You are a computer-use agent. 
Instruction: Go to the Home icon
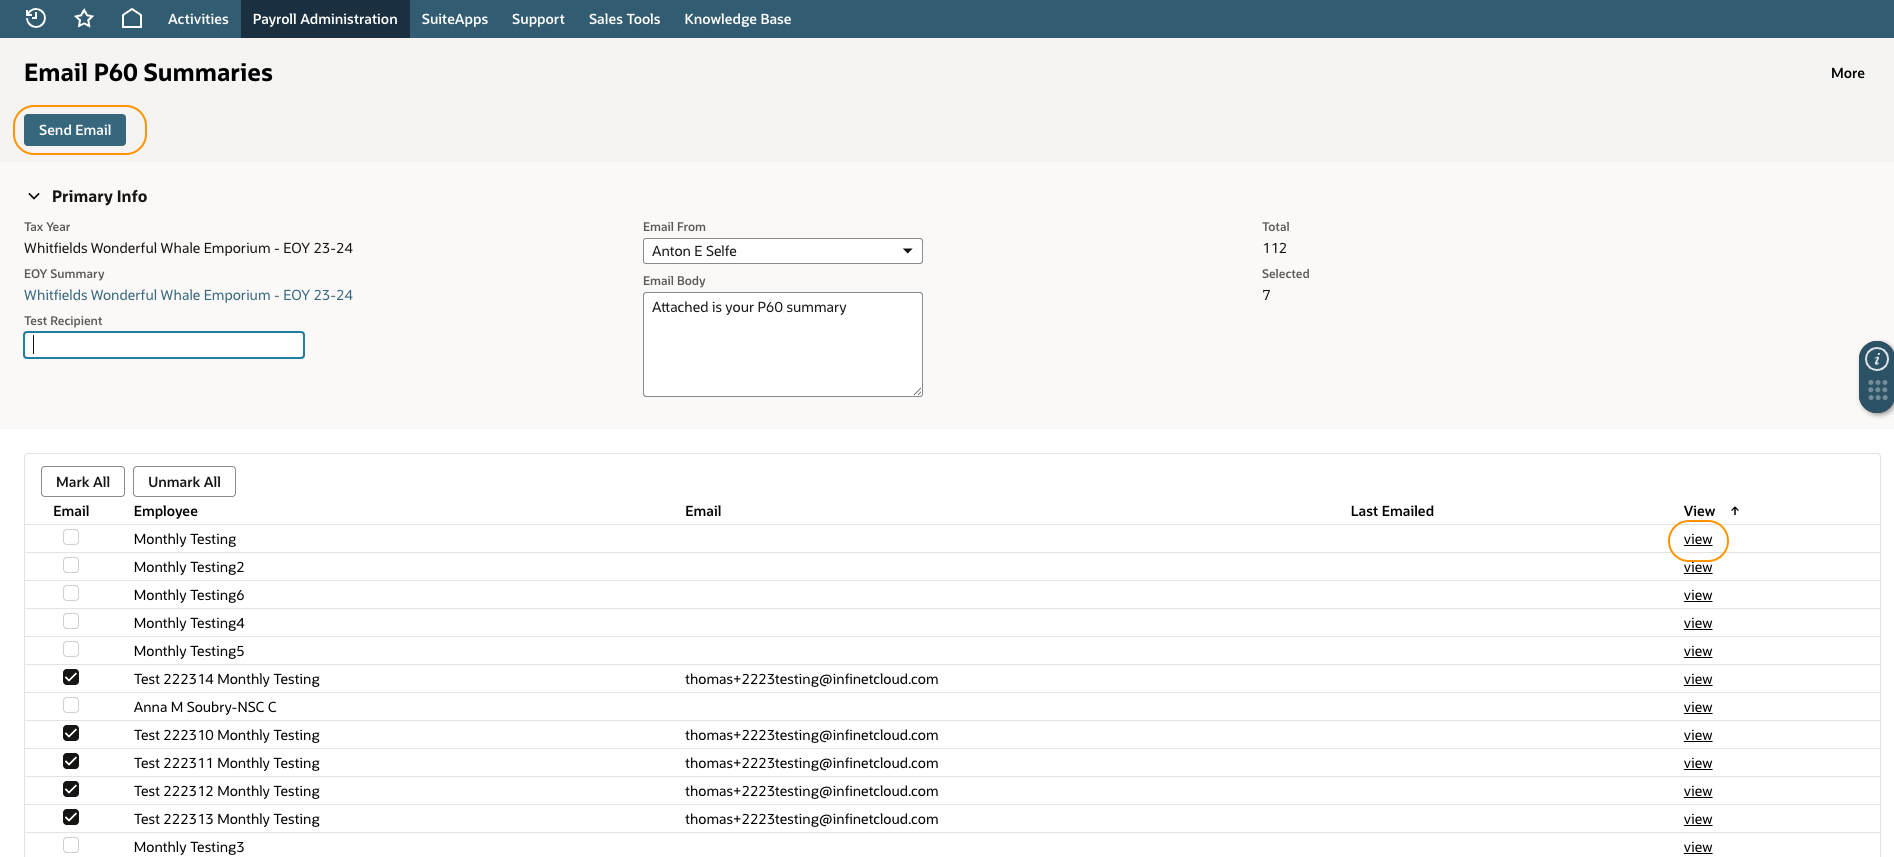[132, 18]
